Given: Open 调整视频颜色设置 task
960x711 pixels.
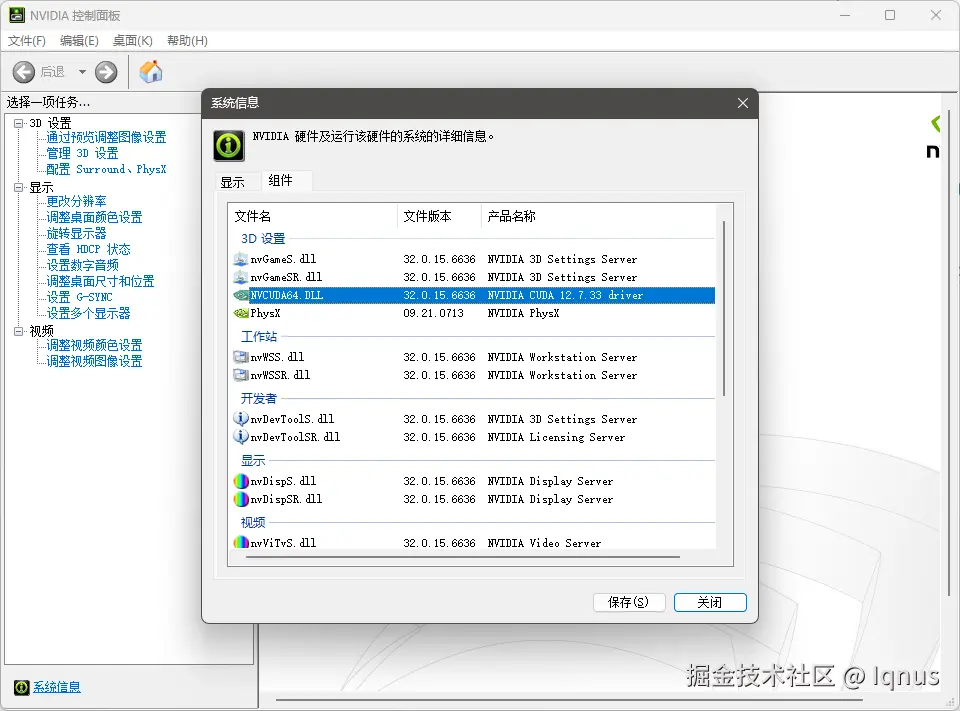Looking at the screenshot, I should (x=94, y=345).
